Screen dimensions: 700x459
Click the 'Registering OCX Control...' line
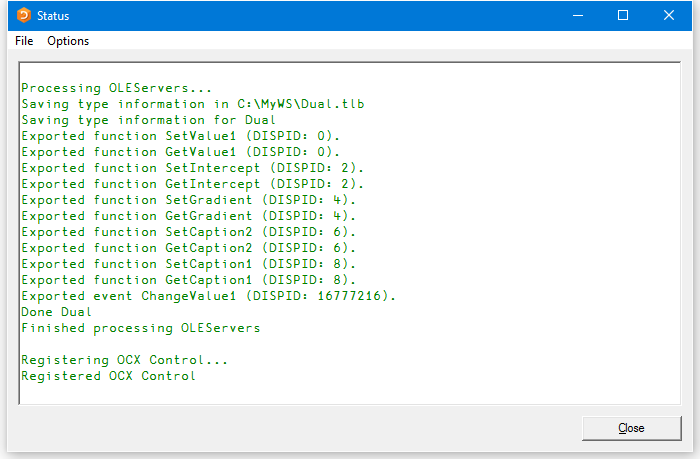(124, 360)
